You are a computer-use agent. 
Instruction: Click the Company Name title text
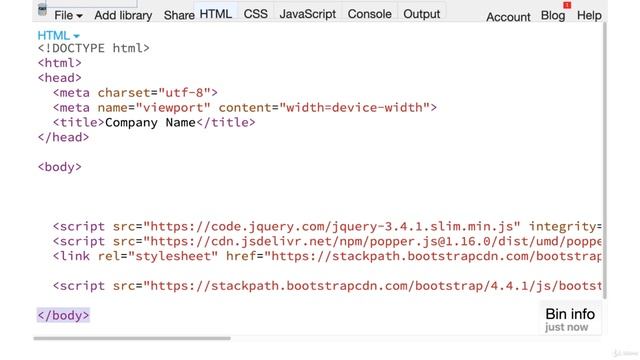150,122
